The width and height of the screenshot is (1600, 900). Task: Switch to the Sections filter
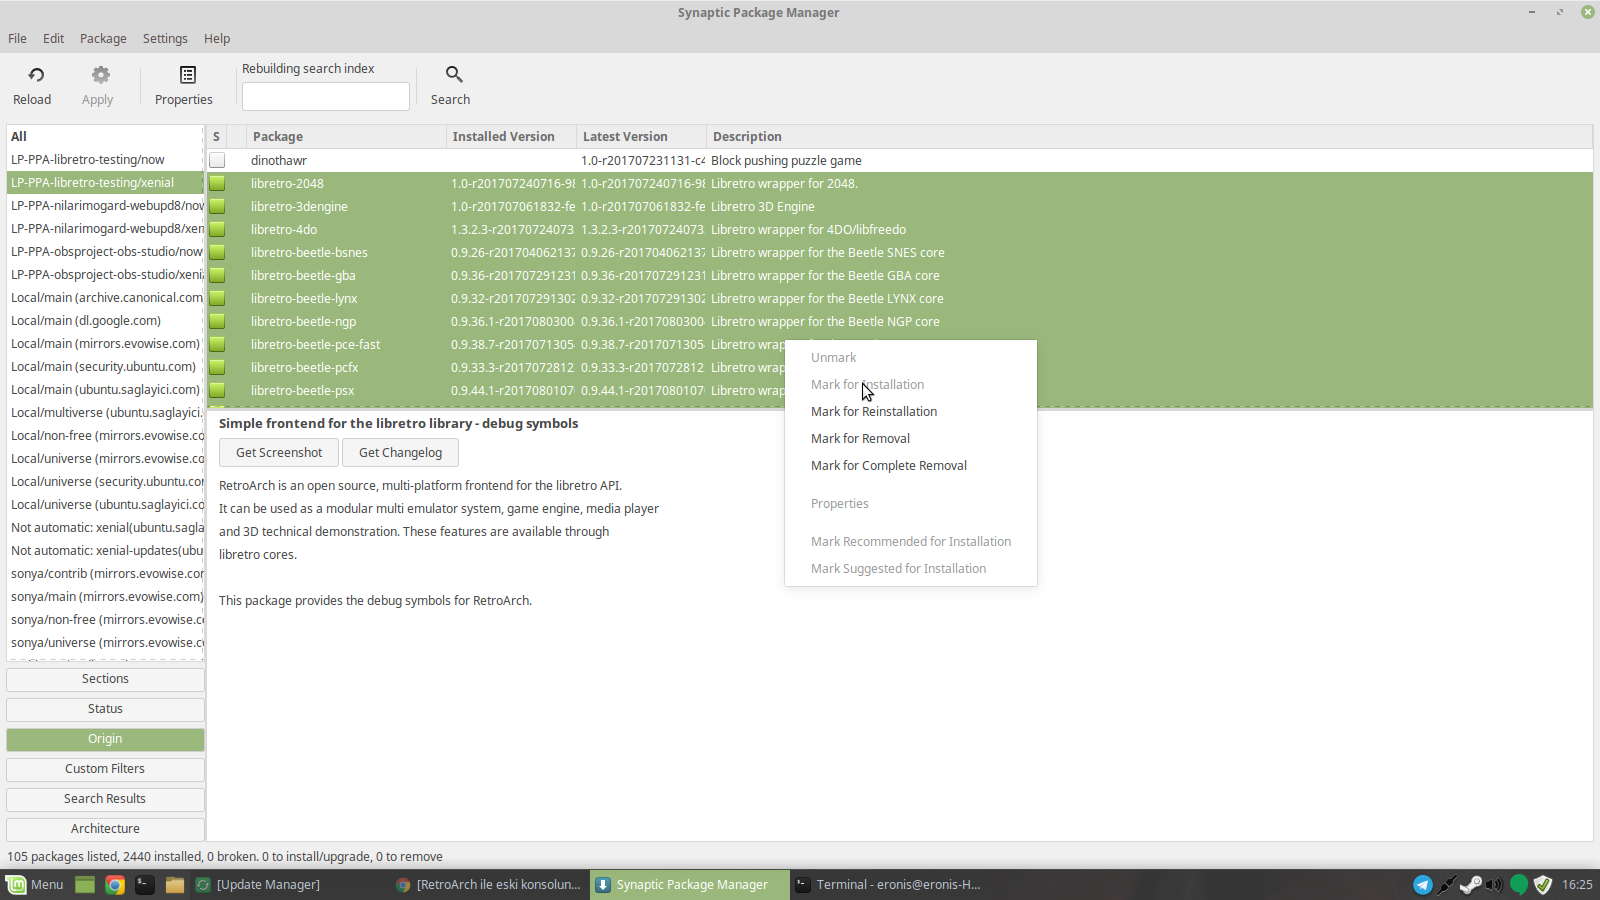click(105, 679)
